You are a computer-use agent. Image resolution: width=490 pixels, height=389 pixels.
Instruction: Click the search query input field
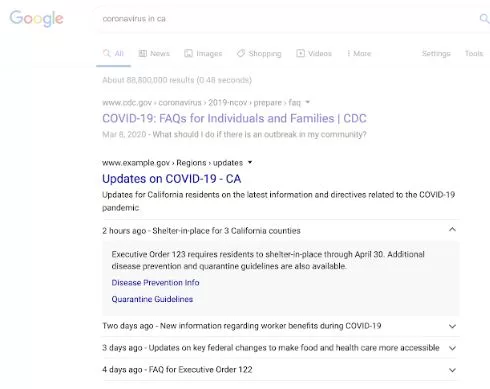point(287,19)
